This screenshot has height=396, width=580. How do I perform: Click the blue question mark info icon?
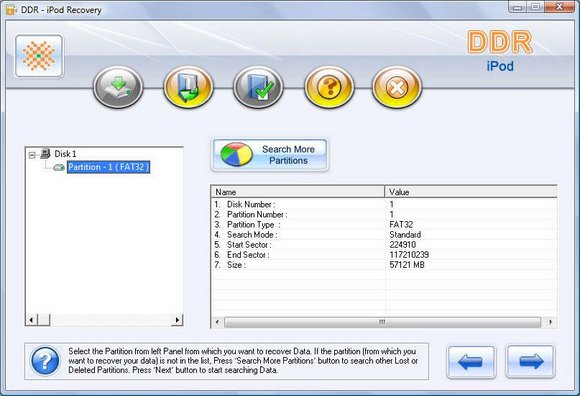(x=45, y=361)
